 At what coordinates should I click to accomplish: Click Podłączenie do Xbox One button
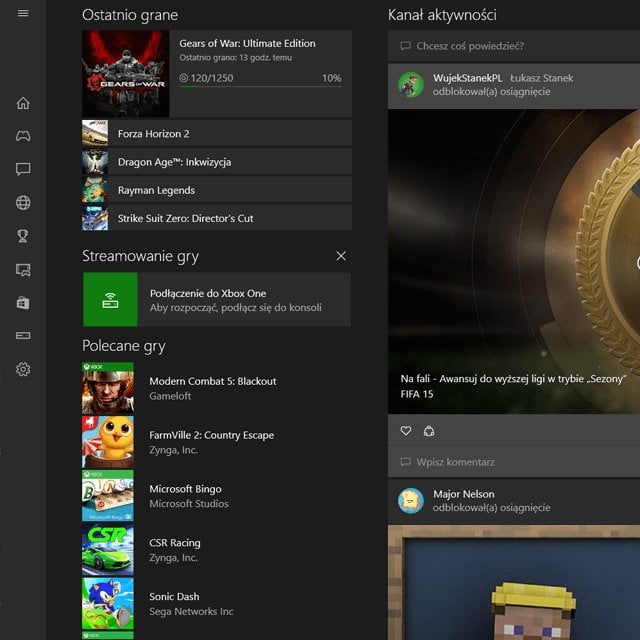(216, 300)
